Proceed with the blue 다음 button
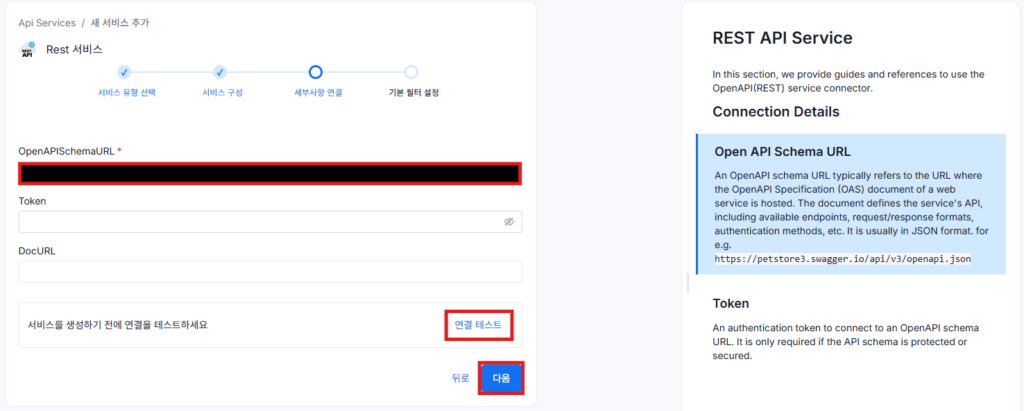 501,378
